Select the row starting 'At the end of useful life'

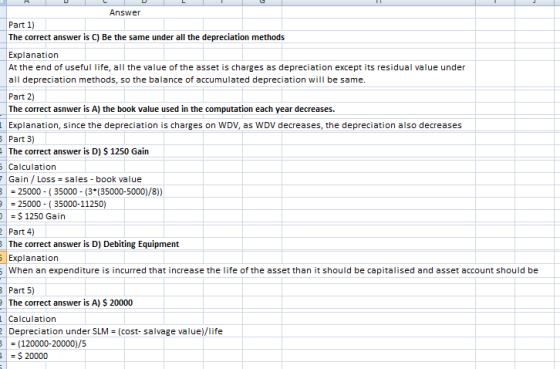pos(237,68)
